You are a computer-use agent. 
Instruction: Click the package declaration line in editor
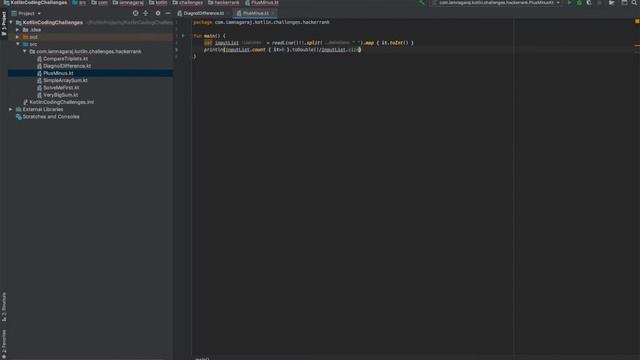(x=261, y=22)
